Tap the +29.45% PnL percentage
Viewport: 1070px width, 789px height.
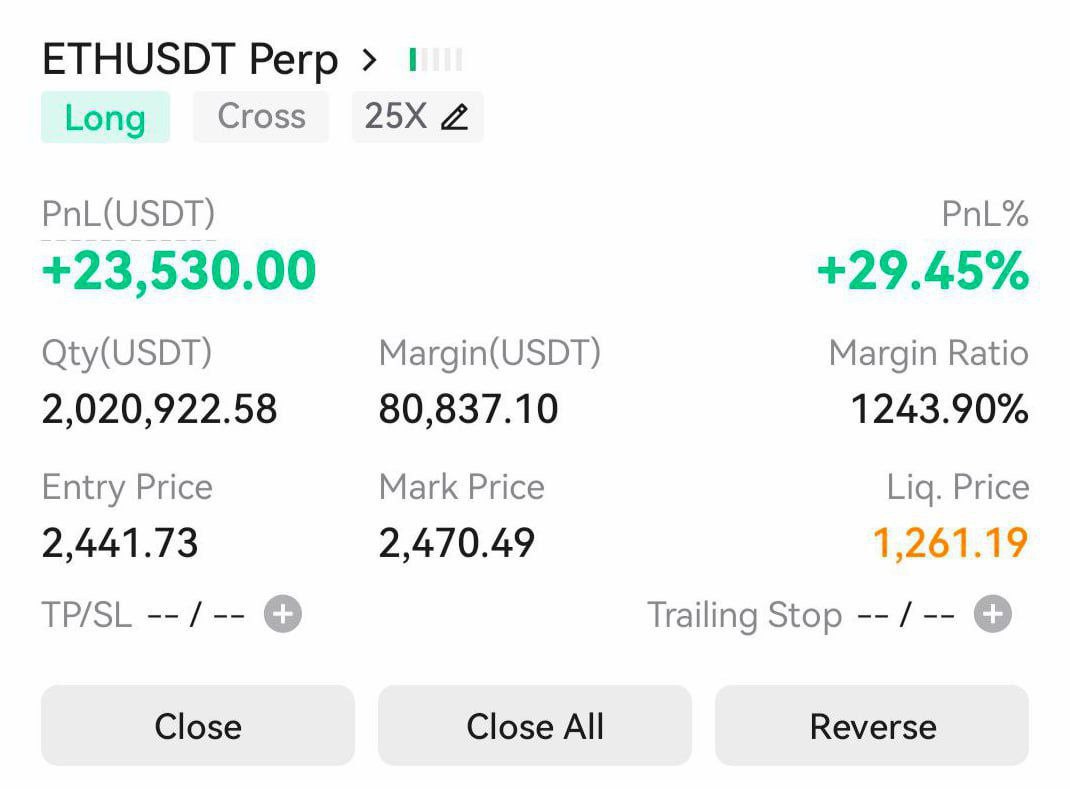922,271
